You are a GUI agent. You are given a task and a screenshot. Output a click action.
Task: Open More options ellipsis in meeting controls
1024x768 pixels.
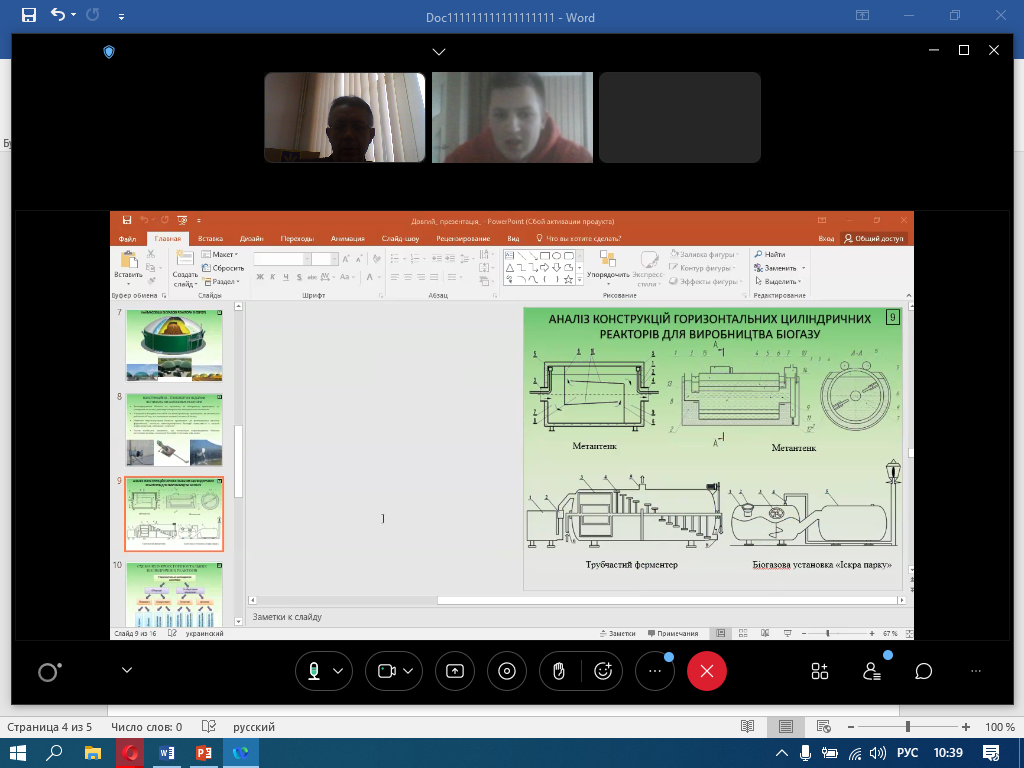click(654, 671)
